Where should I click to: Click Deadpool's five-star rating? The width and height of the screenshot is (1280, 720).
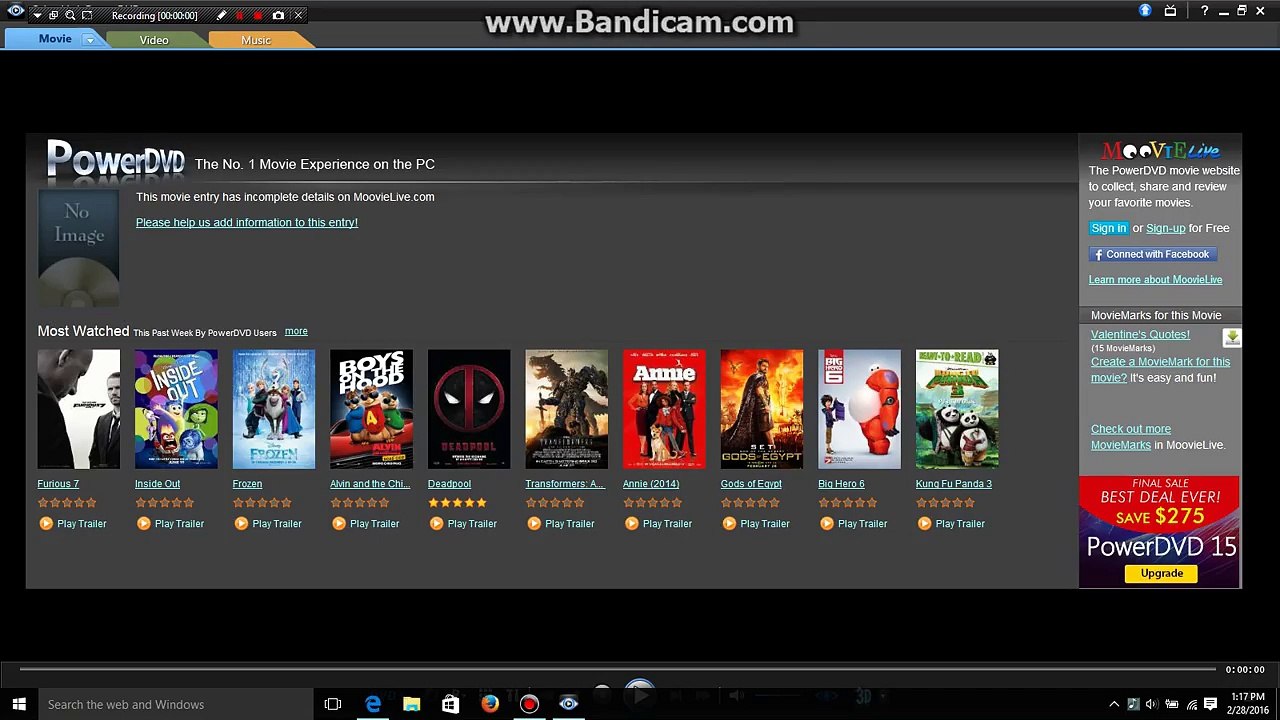point(457,503)
